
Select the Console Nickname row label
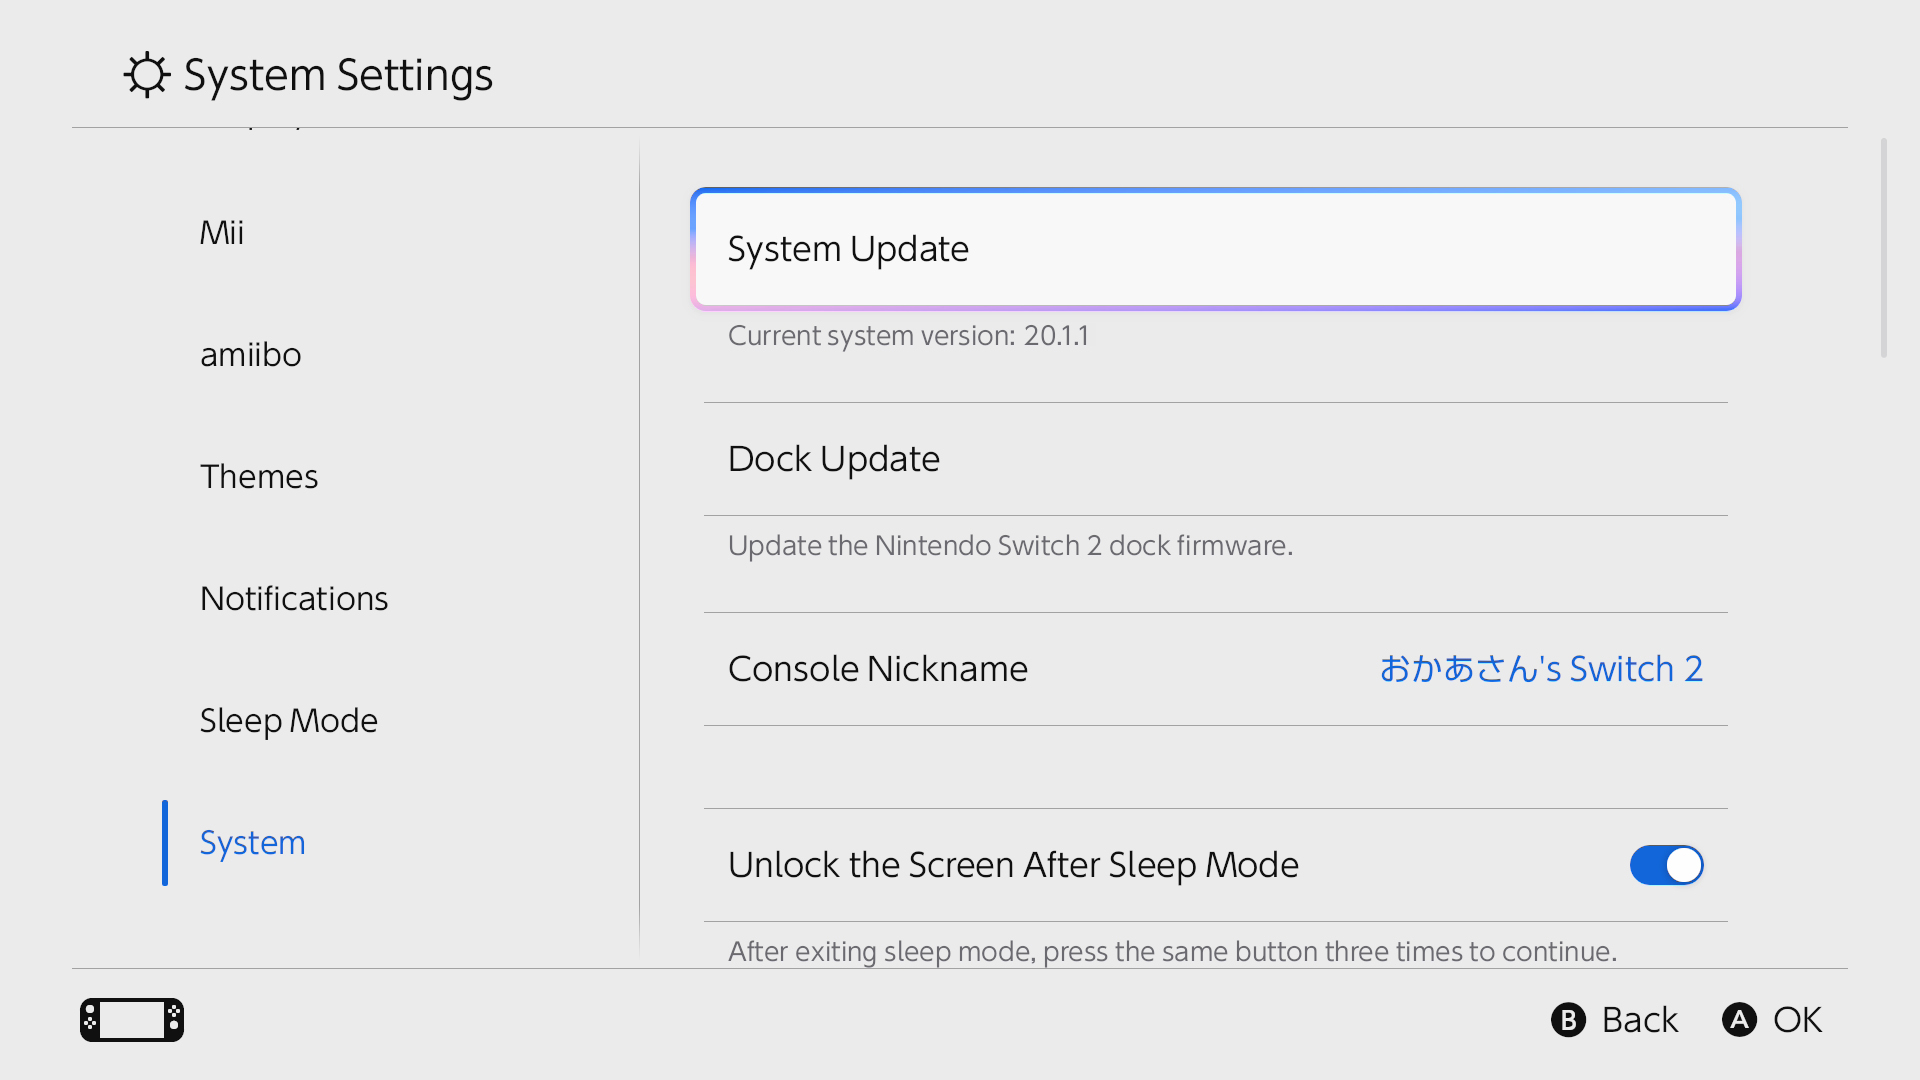click(878, 669)
